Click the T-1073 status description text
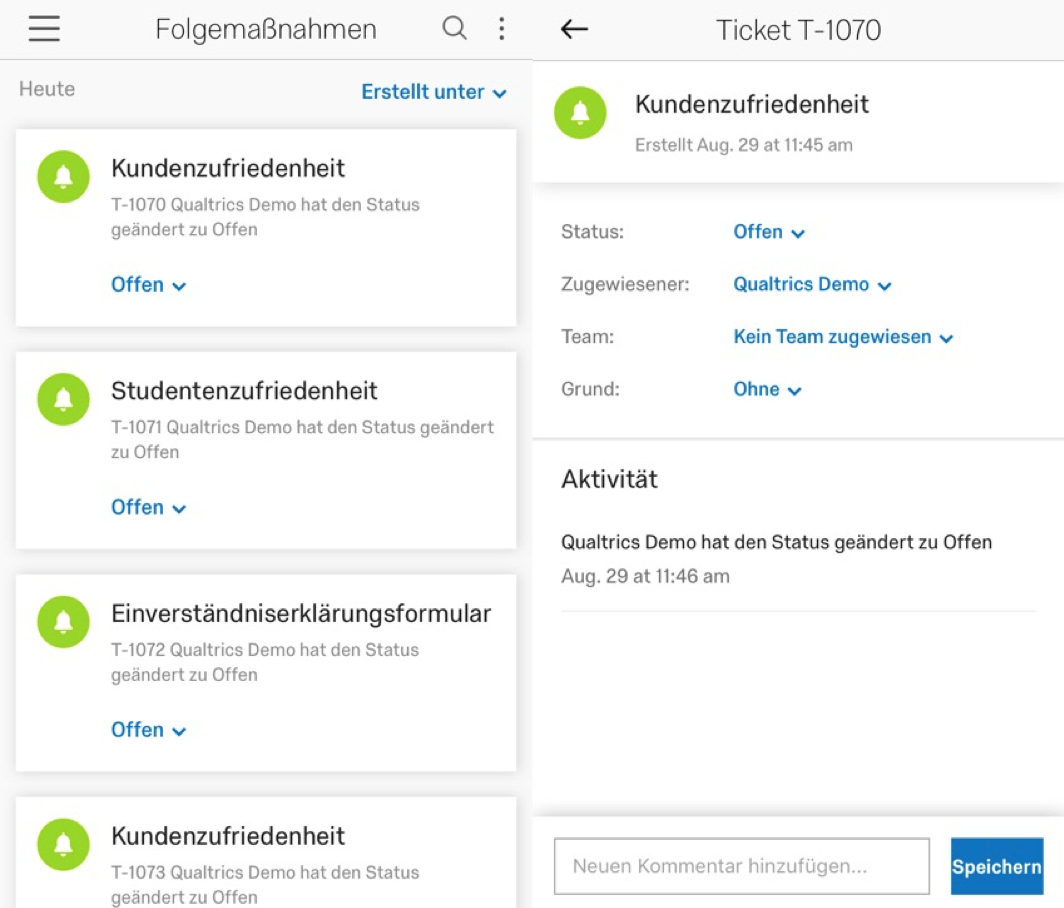 coord(265,884)
